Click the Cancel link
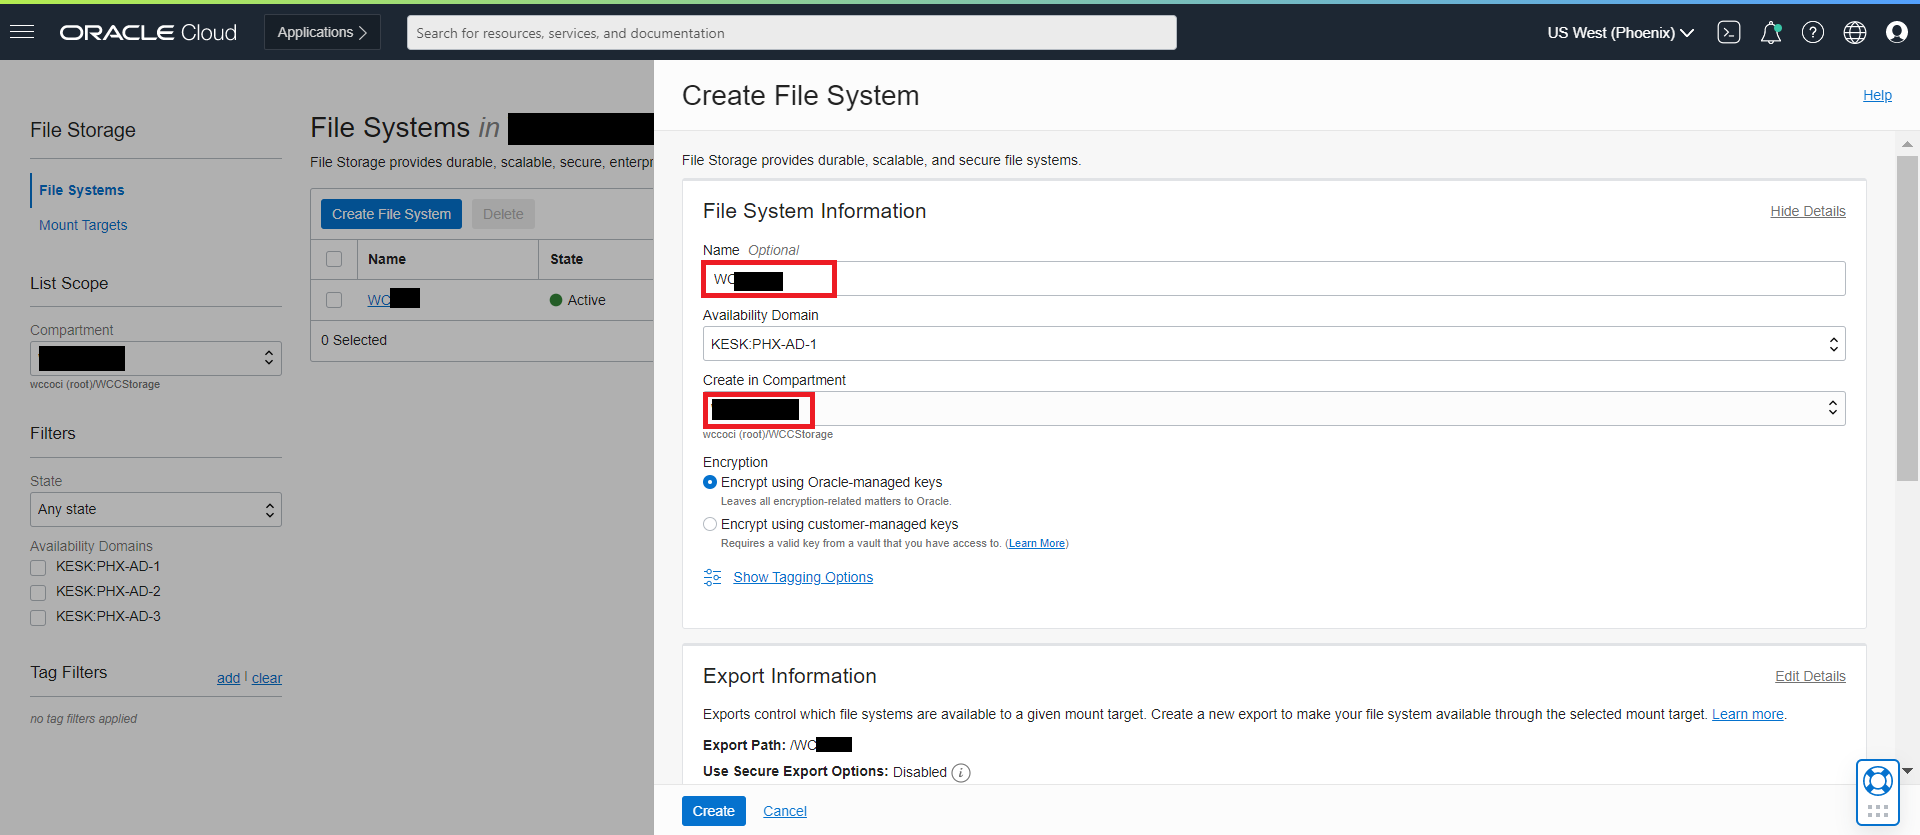 coord(785,811)
